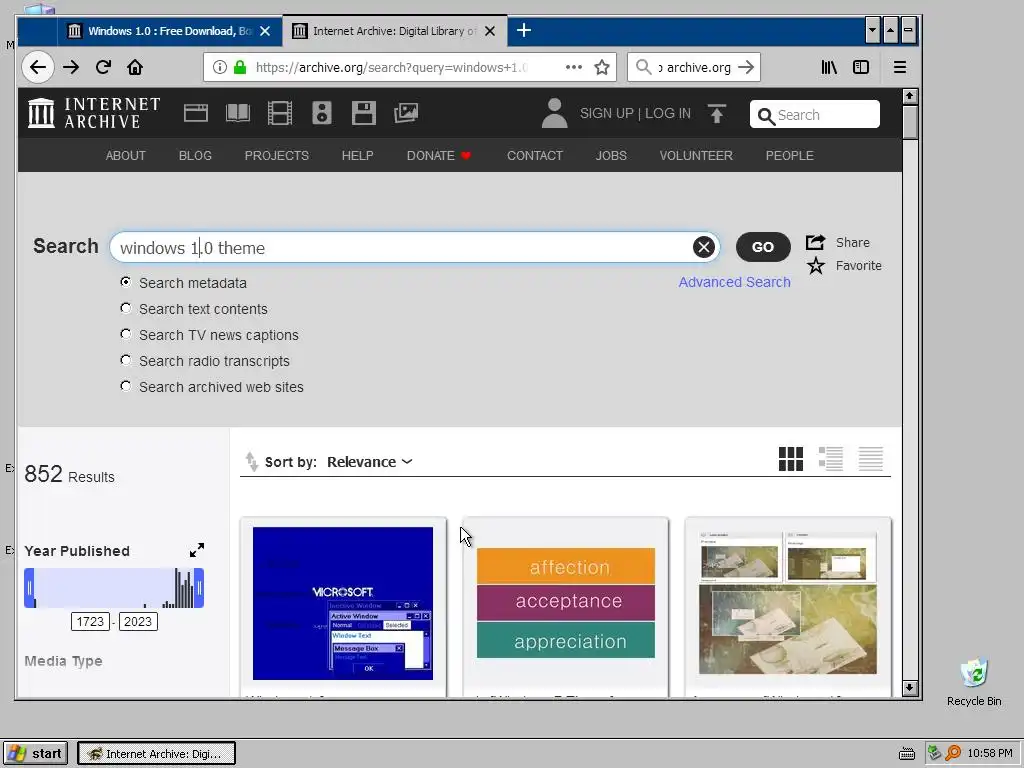Click the Windows Start button
Screen dimensions: 1024x768
click(35, 753)
